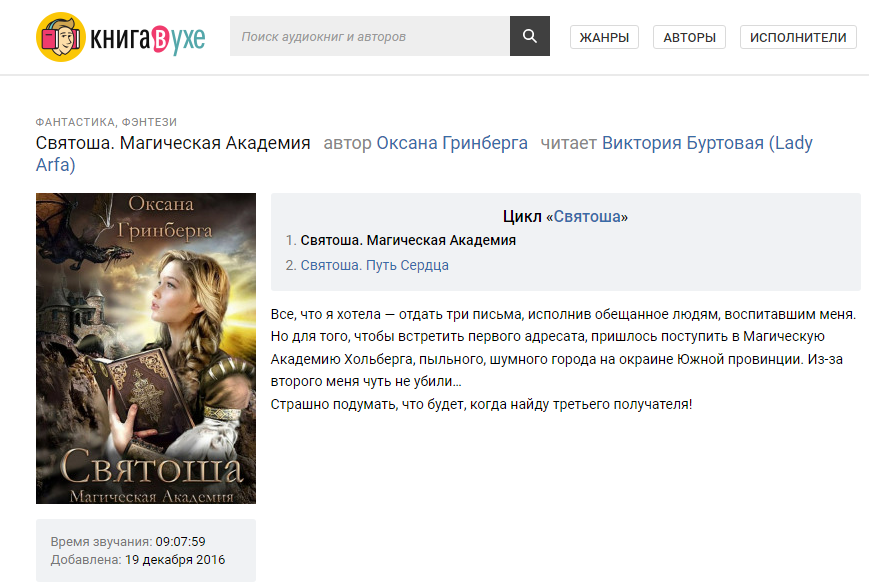
Task: Click the added date 19 декабря 2016
Action: 175,560
